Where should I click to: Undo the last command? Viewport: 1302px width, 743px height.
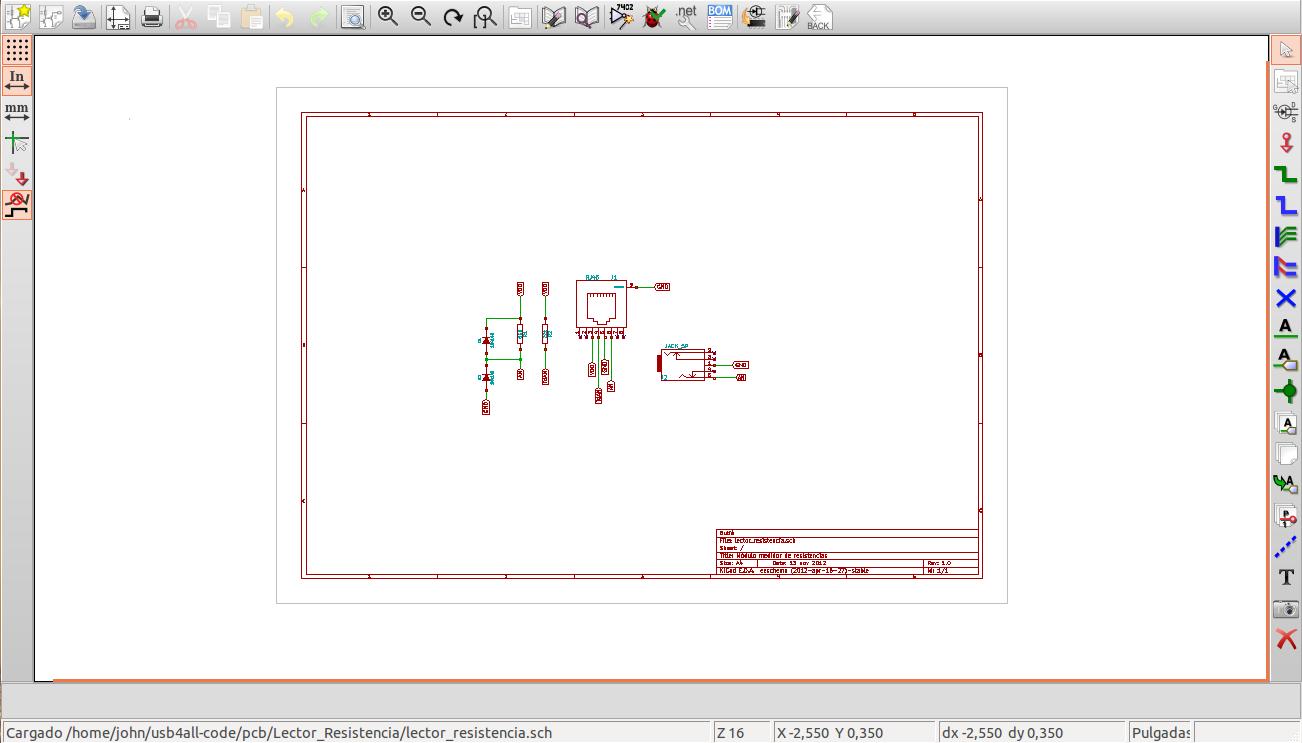(286, 17)
